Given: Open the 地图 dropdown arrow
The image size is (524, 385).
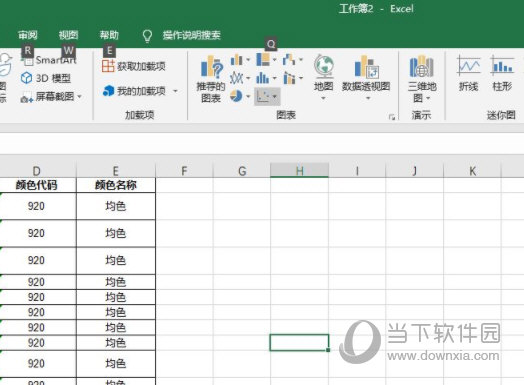Looking at the screenshot, I should point(323,98).
